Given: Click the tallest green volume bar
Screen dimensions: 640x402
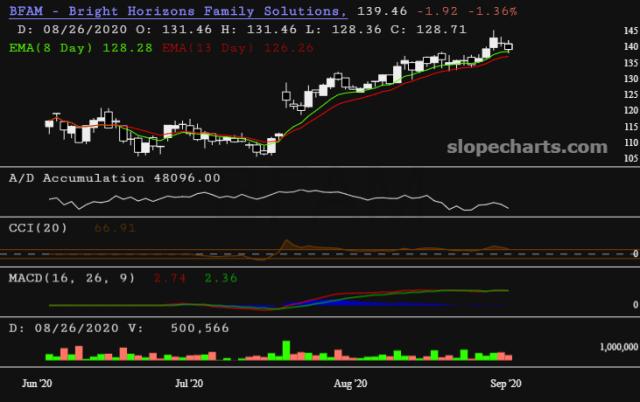Looking at the screenshot, I should coord(286,350).
